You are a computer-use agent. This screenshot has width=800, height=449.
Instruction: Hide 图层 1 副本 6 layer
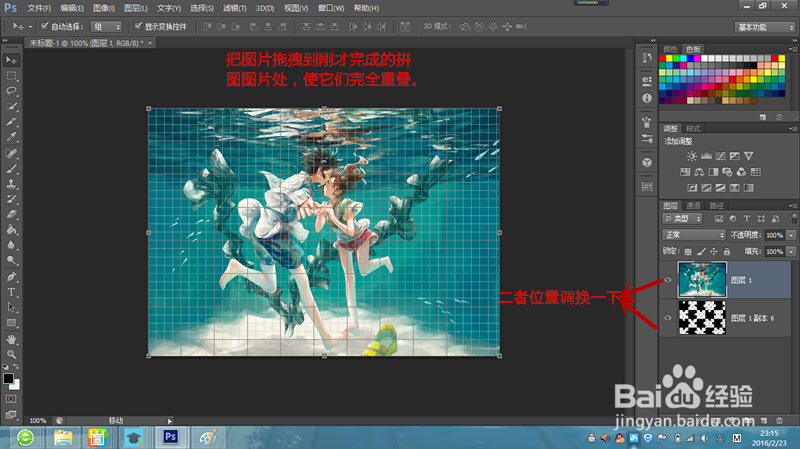[667, 318]
